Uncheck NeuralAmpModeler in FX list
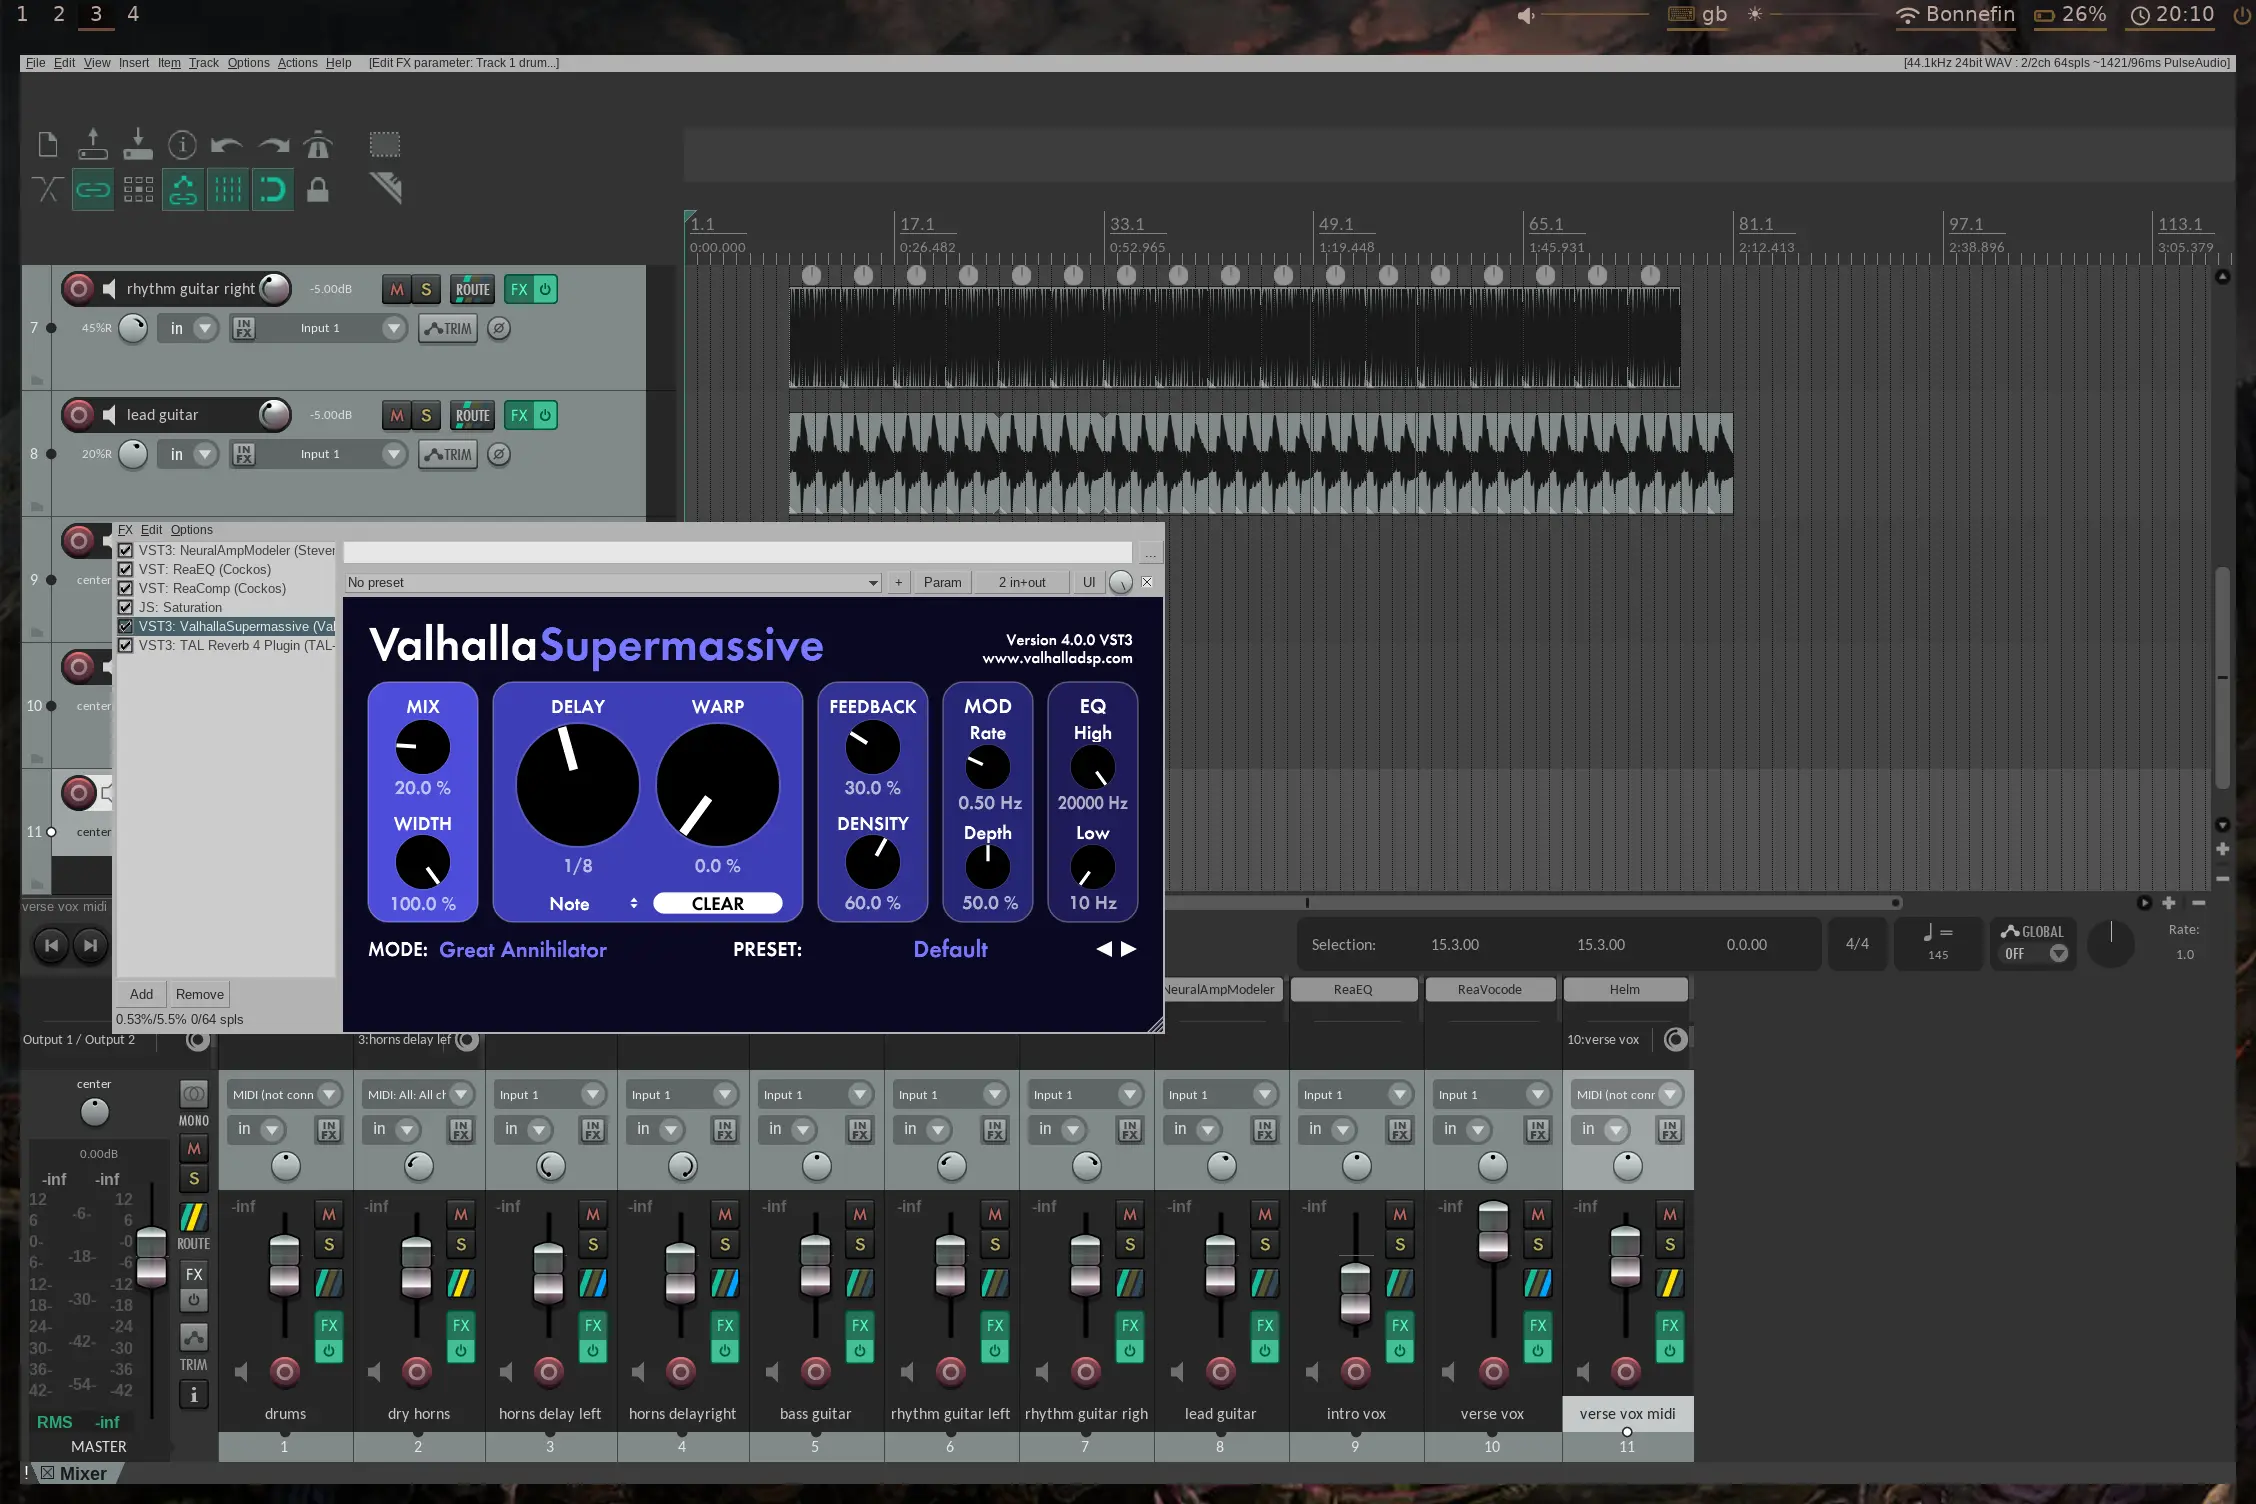 (x=126, y=551)
